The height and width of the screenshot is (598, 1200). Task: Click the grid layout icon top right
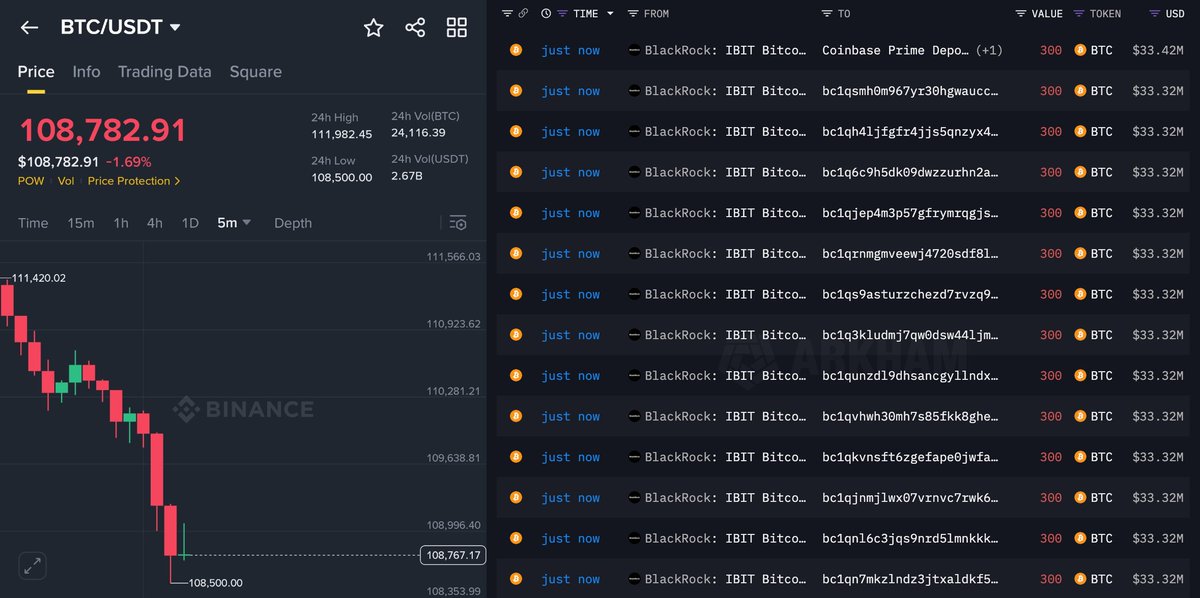pos(456,28)
